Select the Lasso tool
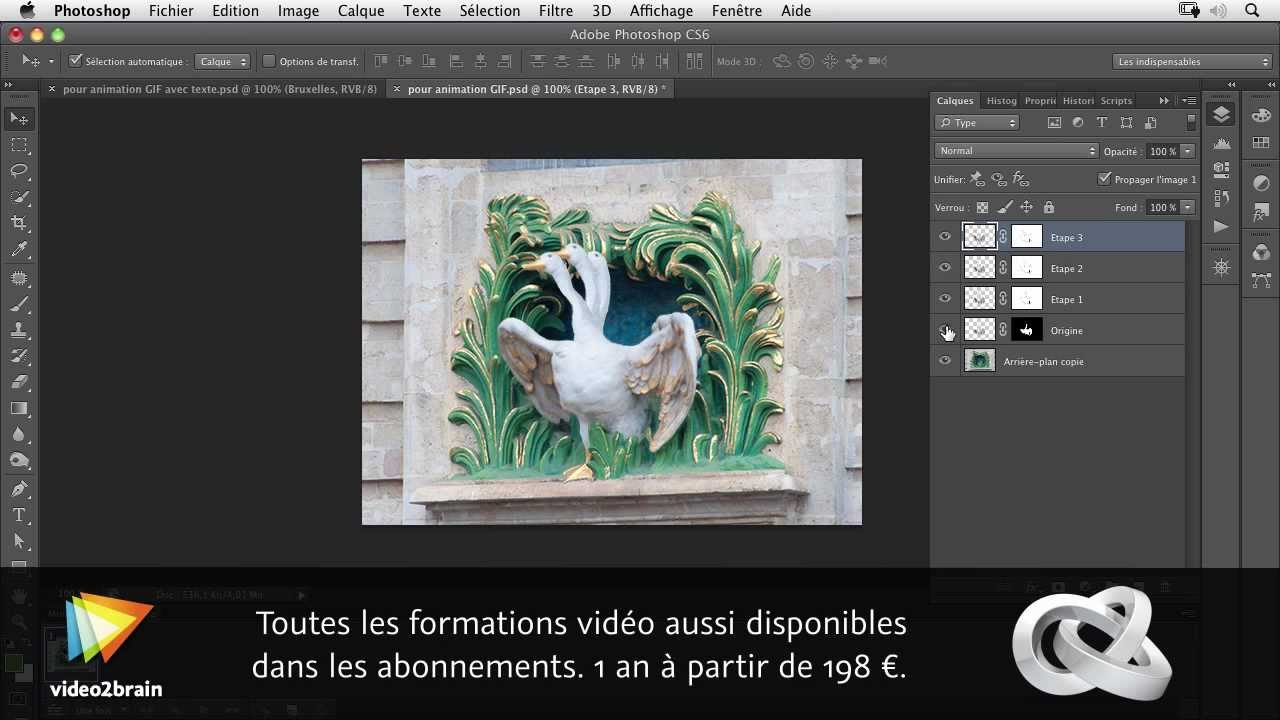 [x=19, y=171]
